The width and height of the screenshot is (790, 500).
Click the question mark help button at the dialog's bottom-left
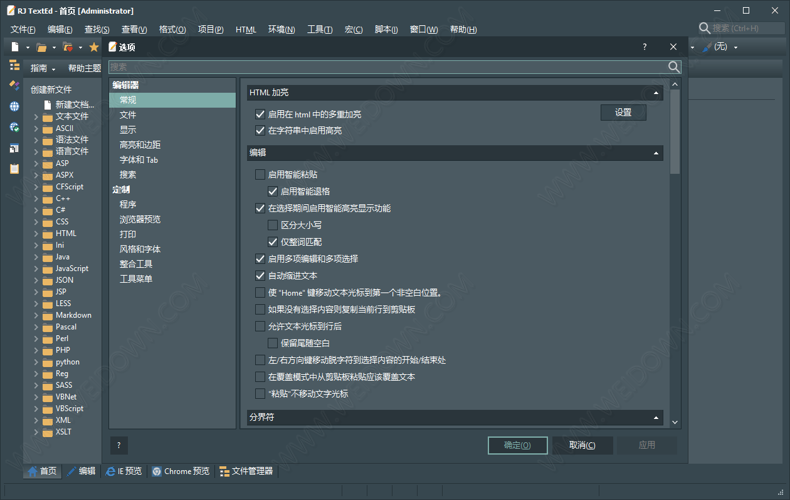[x=119, y=445]
